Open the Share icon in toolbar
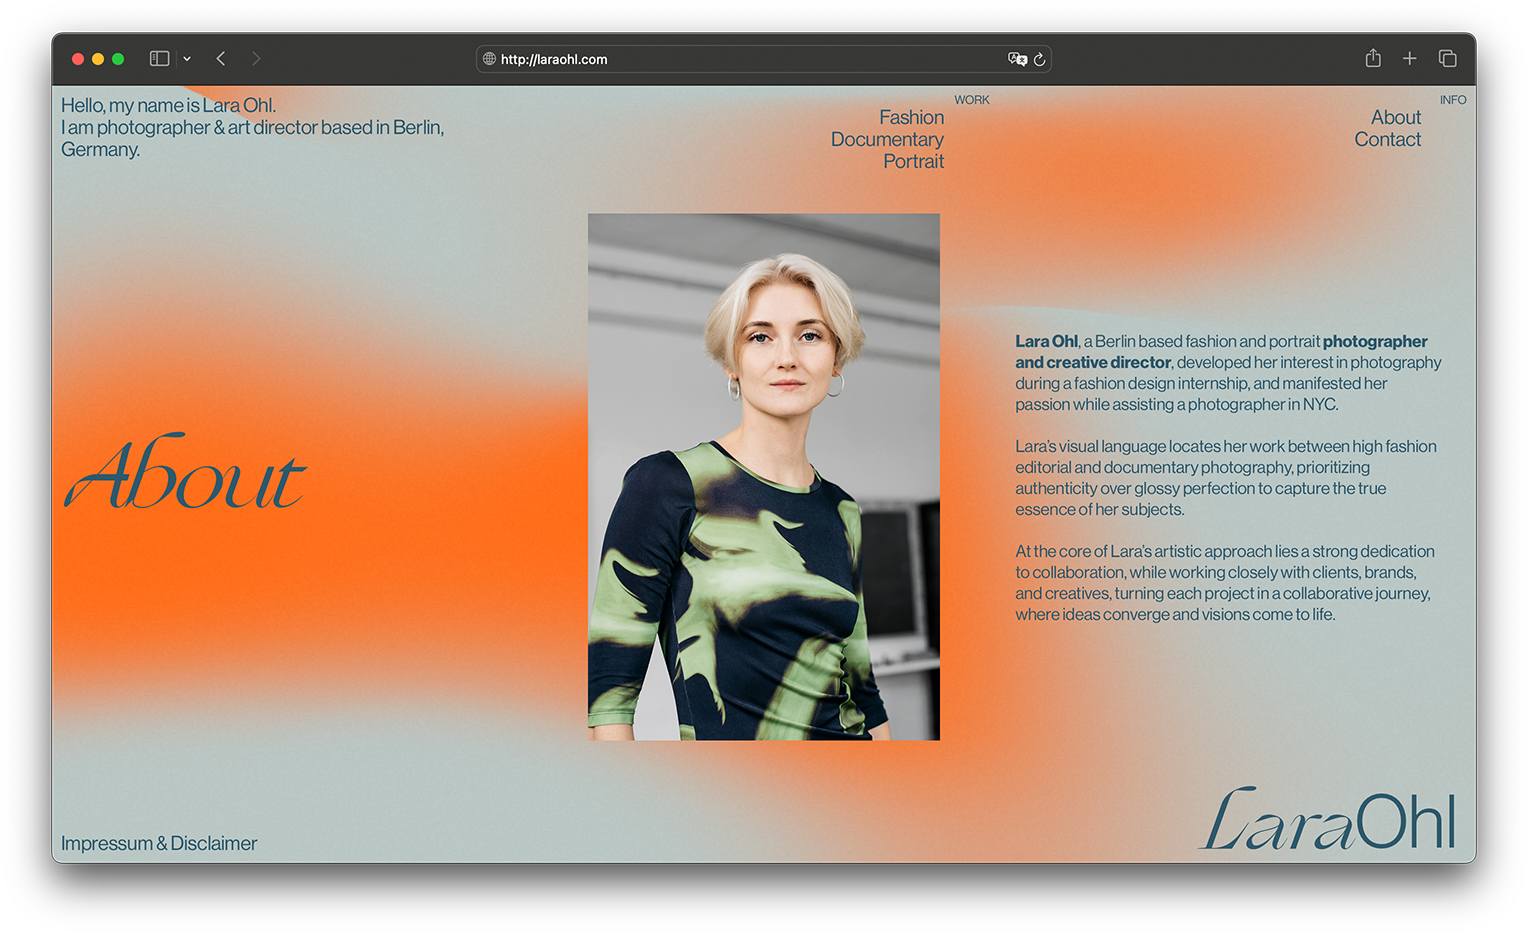Image resolution: width=1529 pixels, height=932 pixels. 1373,58
